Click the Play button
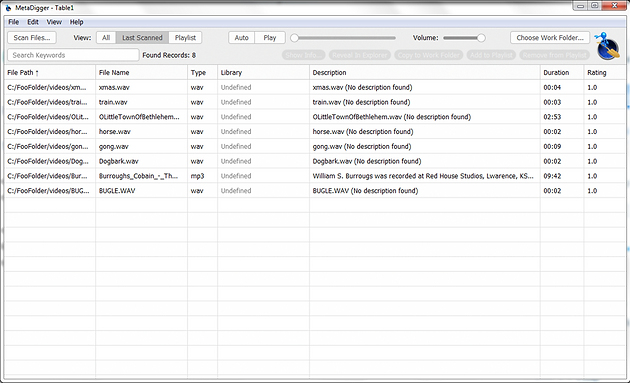Image resolution: width=630 pixels, height=383 pixels. 270,38
